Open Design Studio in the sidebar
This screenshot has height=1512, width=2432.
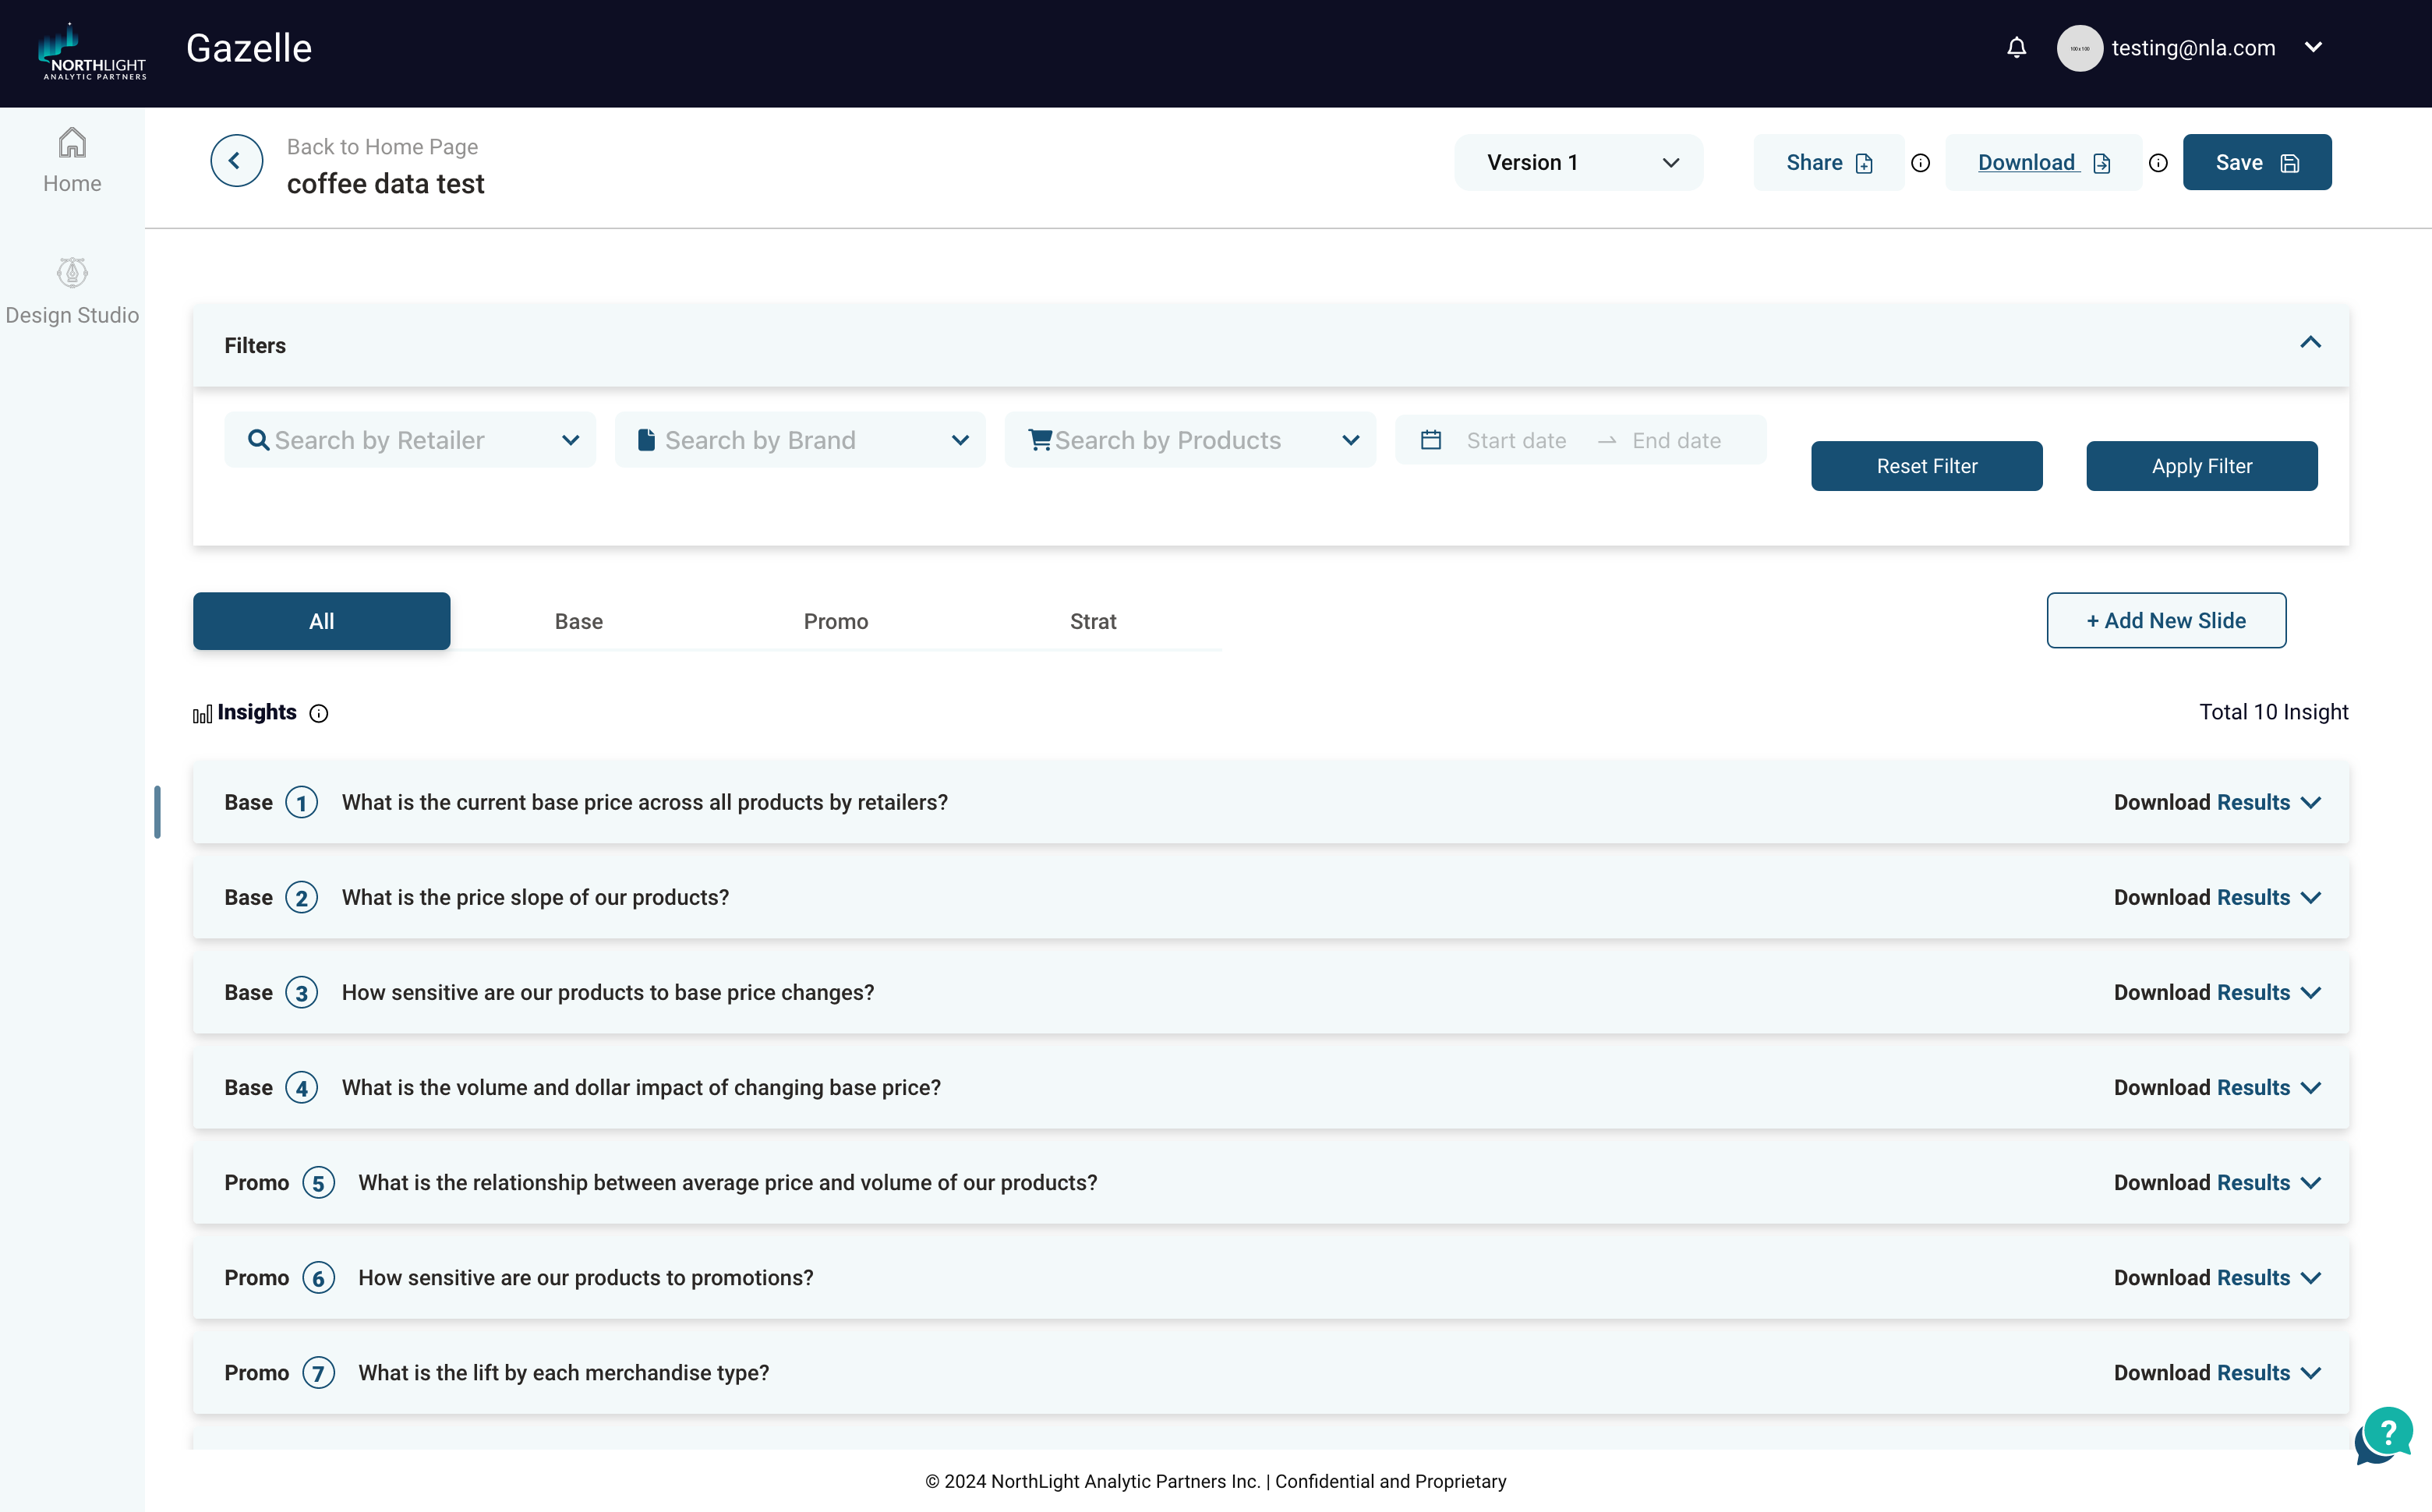tap(72, 291)
